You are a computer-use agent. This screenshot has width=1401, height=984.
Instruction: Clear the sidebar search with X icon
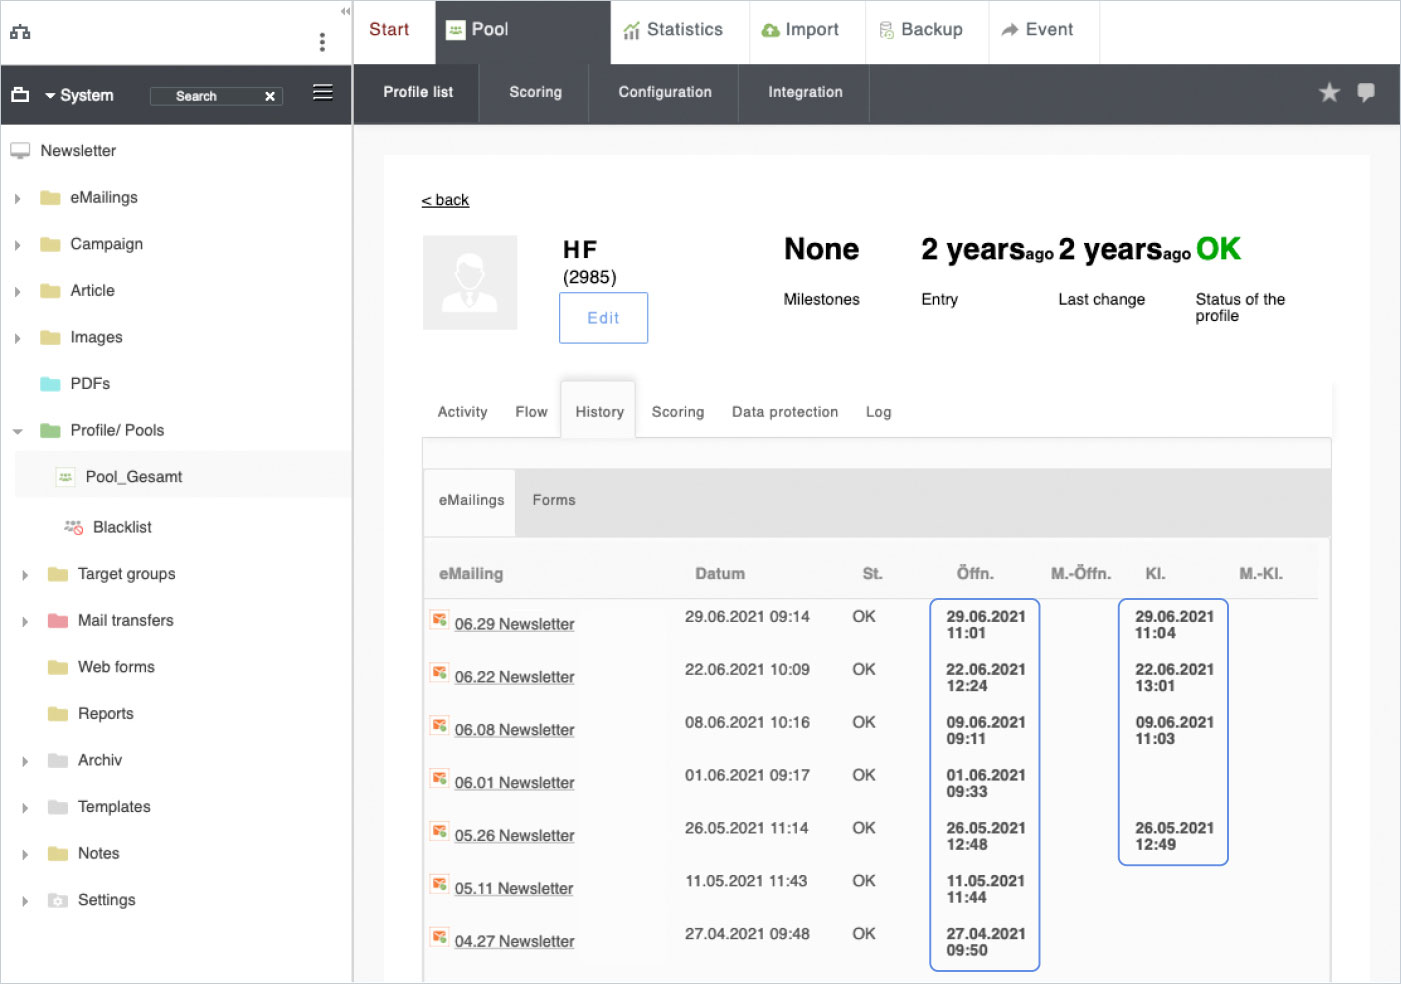tap(270, 97)
